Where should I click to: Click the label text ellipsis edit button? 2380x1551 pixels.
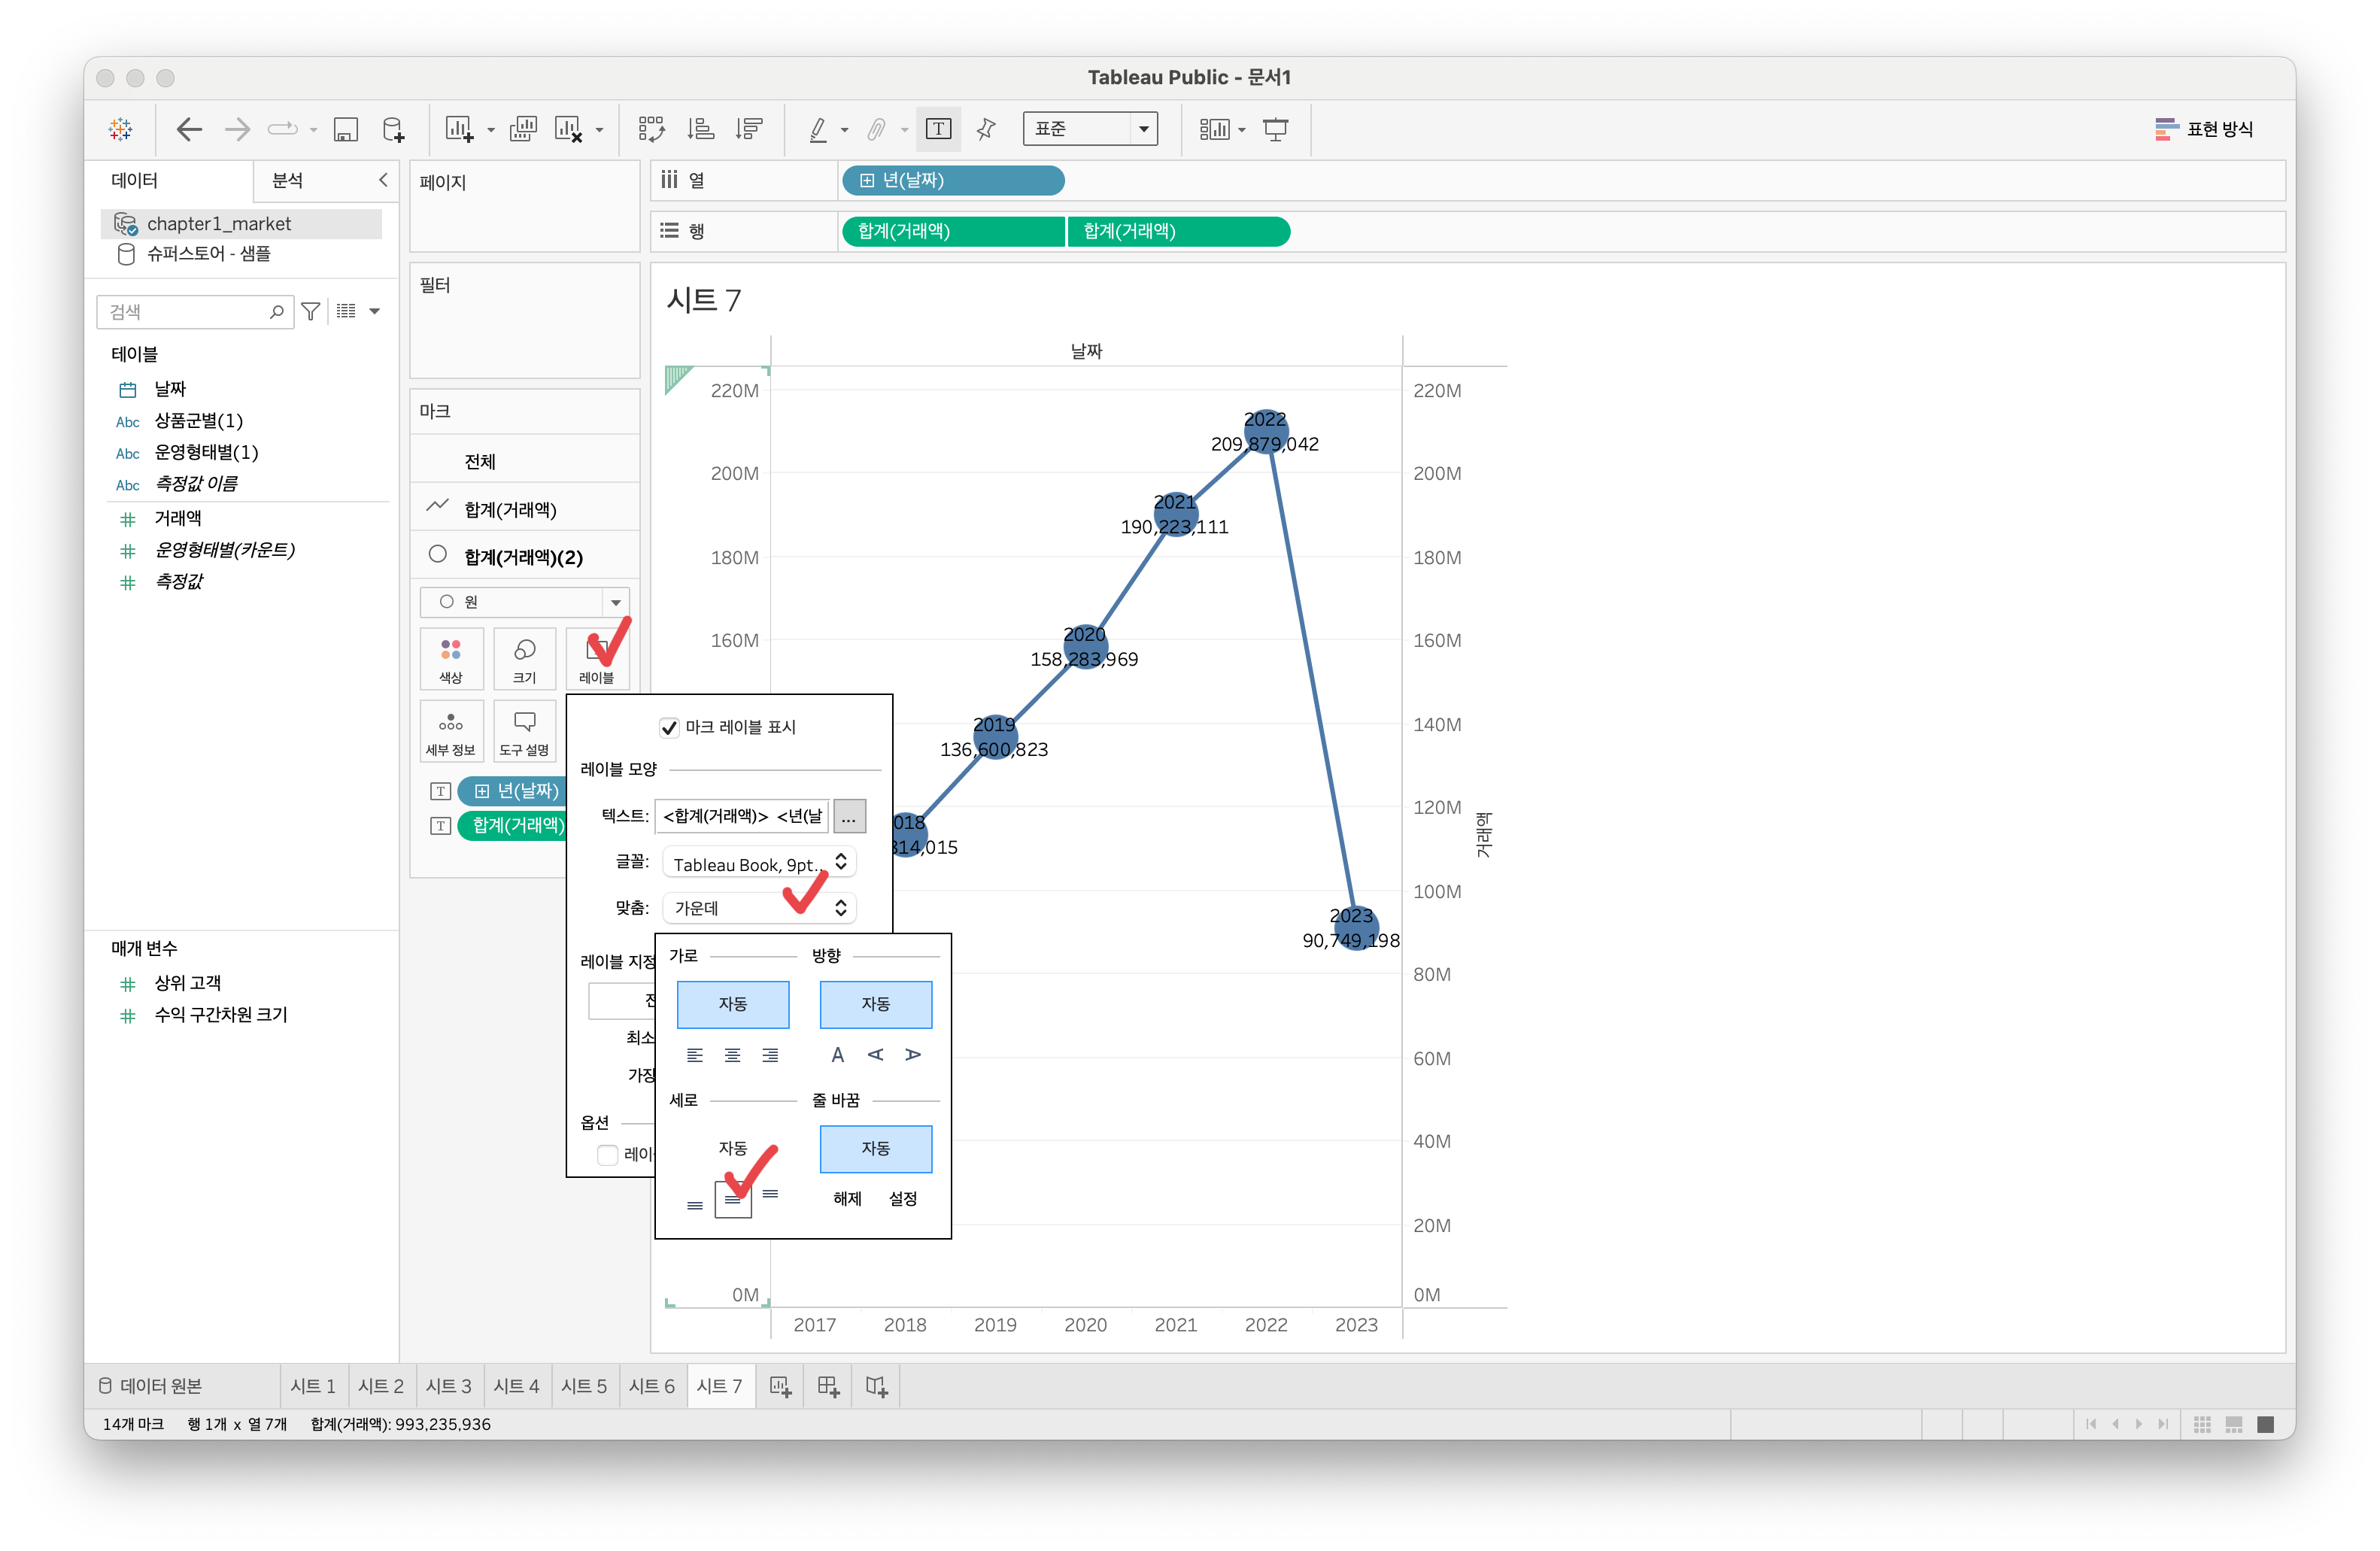pos(848,816)
